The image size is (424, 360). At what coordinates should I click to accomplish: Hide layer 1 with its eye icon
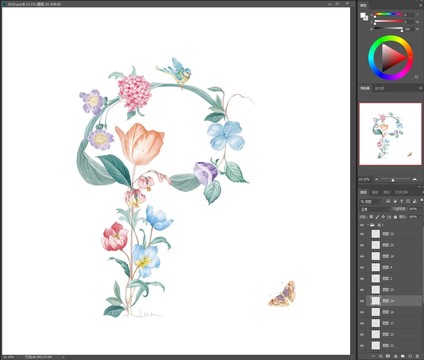(x=362, y=278)
